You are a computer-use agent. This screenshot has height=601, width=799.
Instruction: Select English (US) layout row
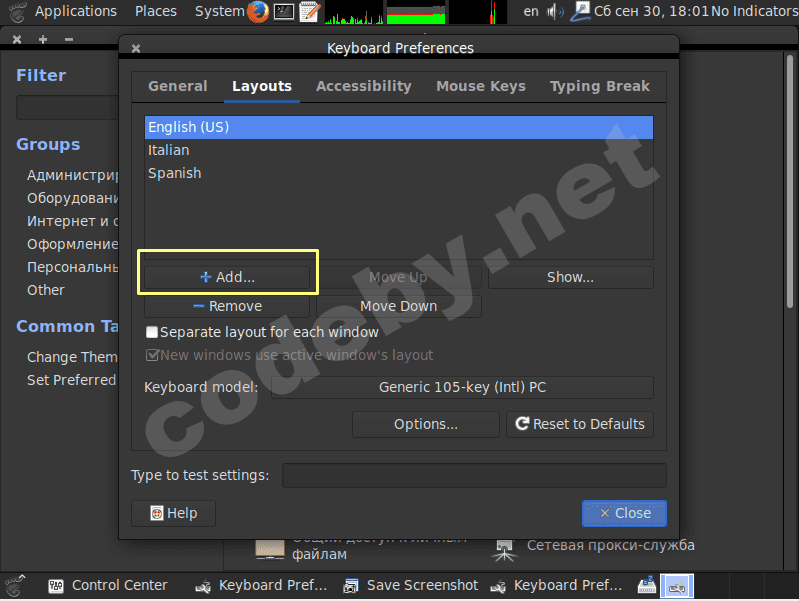click(x=398, y=127)
